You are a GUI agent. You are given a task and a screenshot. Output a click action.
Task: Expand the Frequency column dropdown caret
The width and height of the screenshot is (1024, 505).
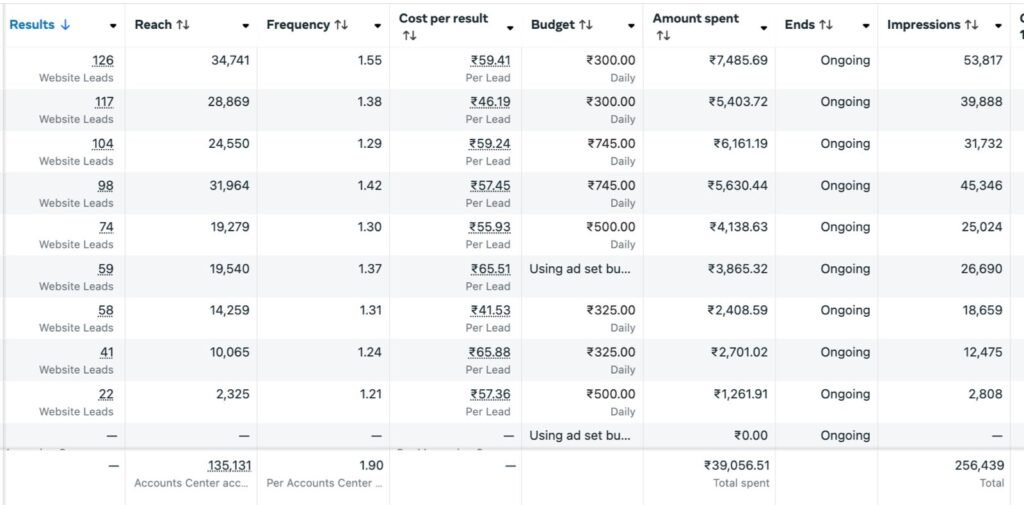377,26
